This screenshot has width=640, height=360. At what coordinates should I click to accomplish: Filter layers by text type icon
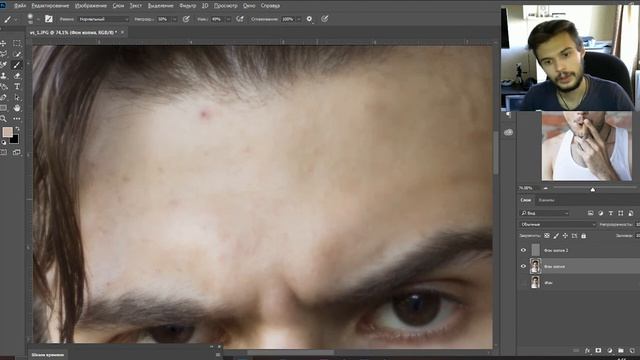[x=611, y=213]
